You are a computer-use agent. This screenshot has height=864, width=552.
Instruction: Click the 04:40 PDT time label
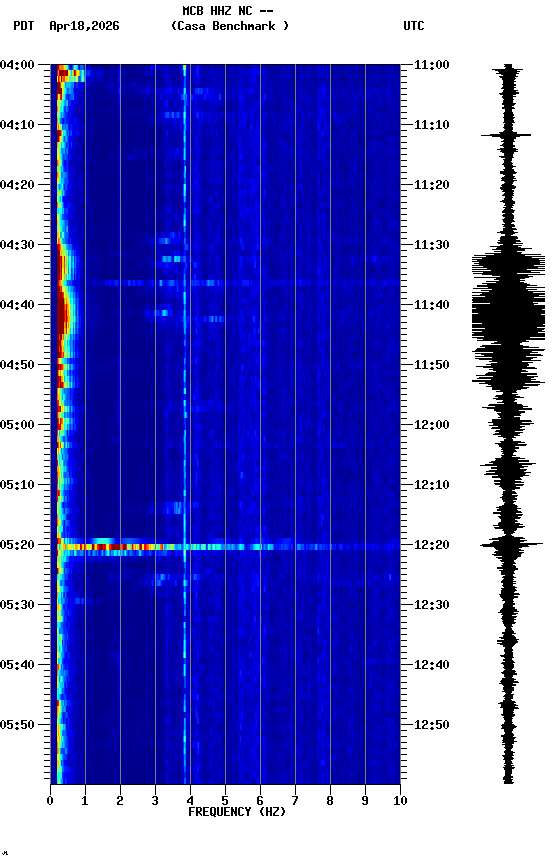[17, 305]
